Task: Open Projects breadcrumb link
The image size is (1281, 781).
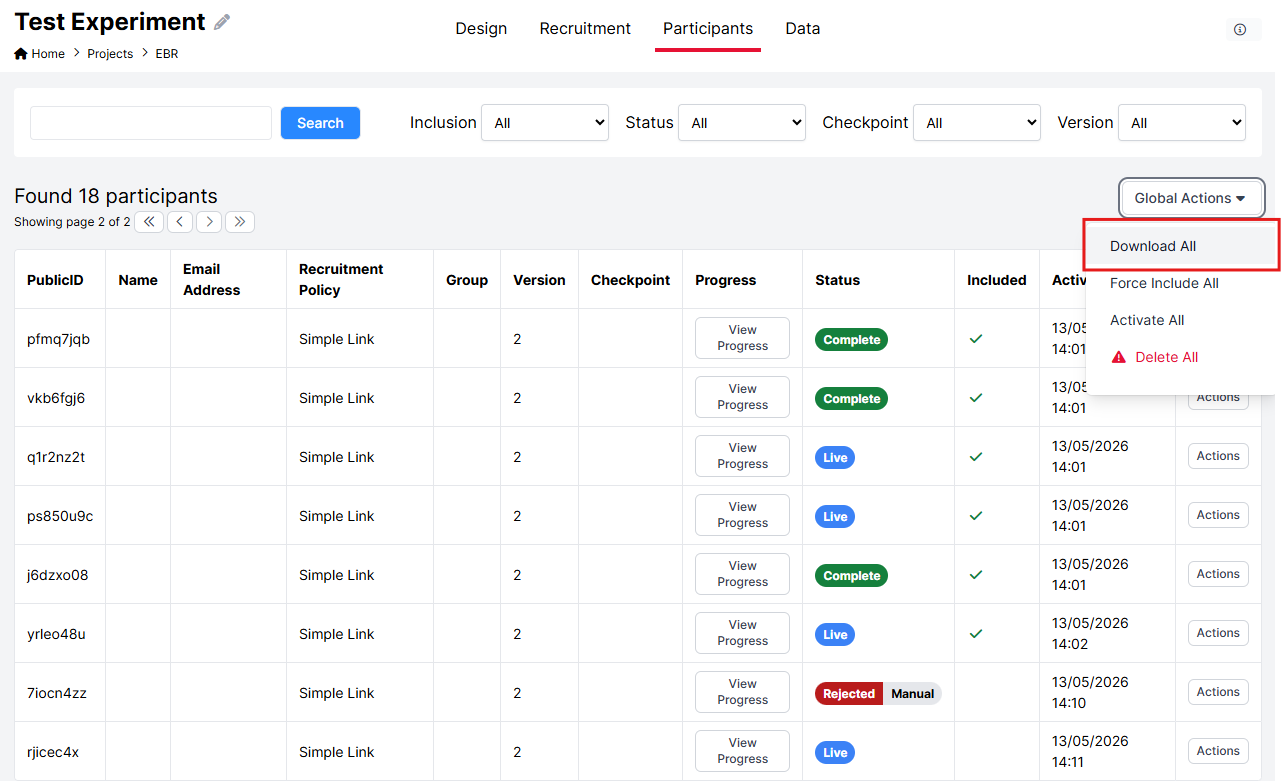Action: 110,54
